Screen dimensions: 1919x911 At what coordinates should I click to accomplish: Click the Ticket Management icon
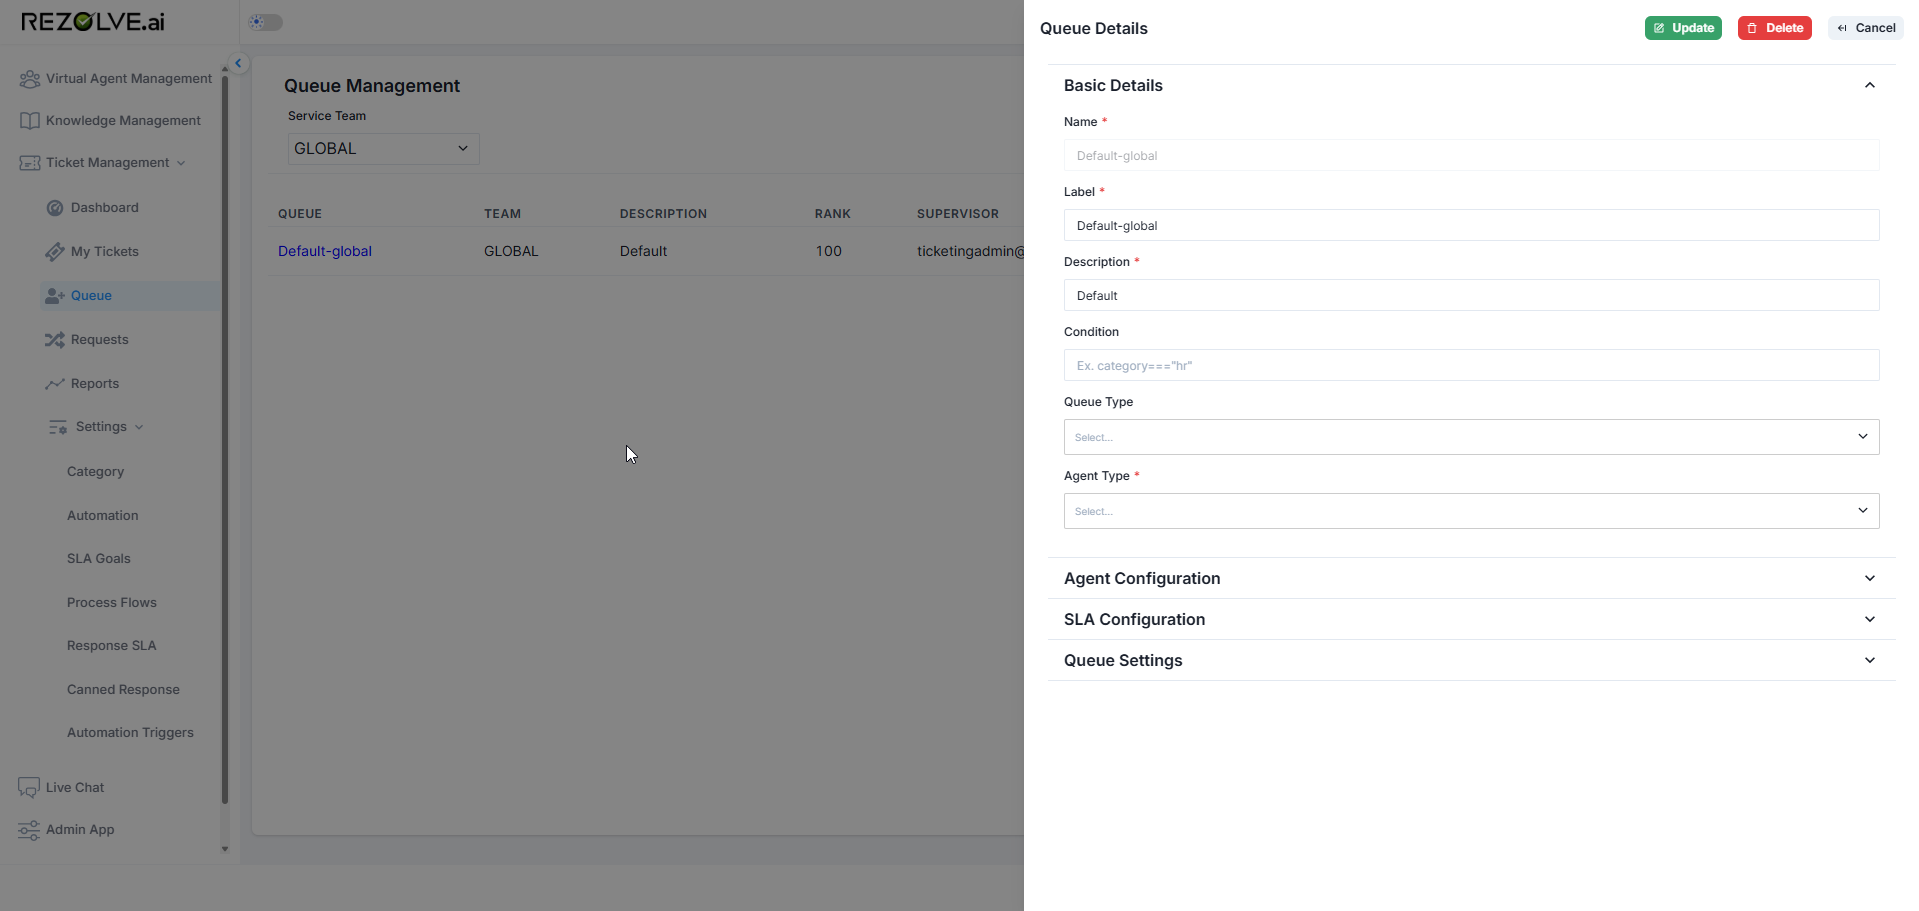(x=30, y=163)
